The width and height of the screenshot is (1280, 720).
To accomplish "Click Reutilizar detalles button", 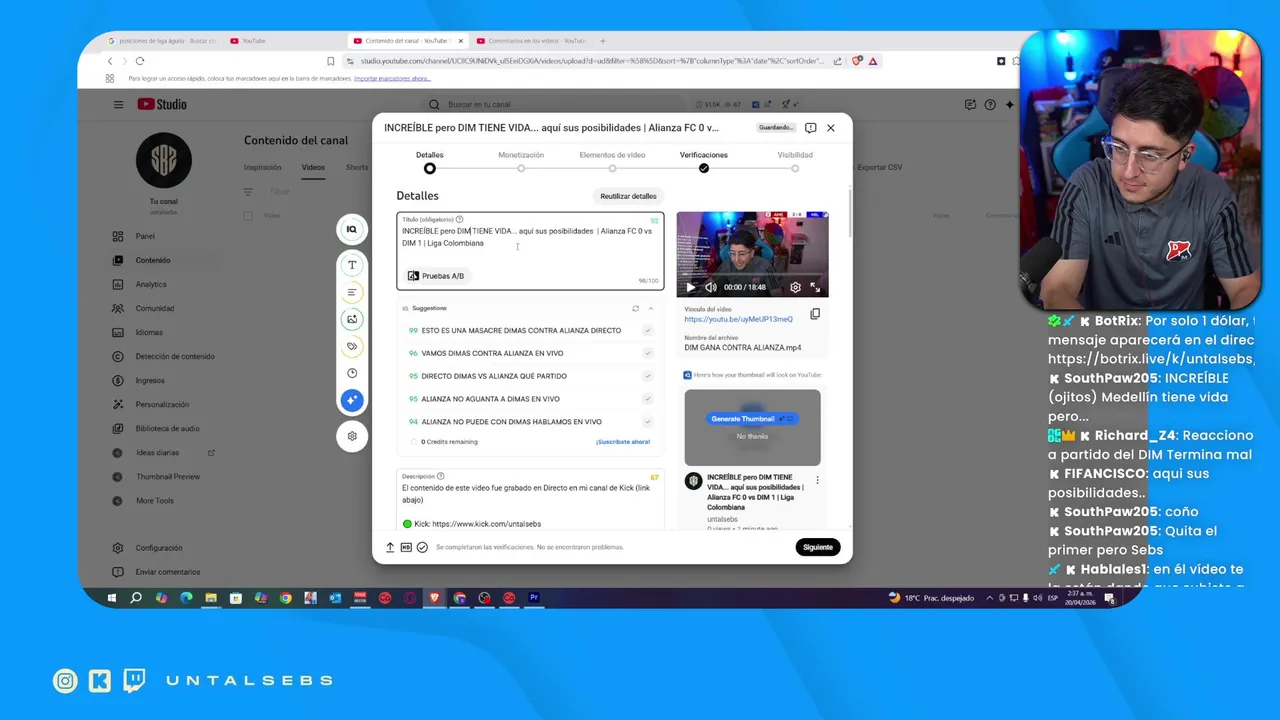I will 628,196.
